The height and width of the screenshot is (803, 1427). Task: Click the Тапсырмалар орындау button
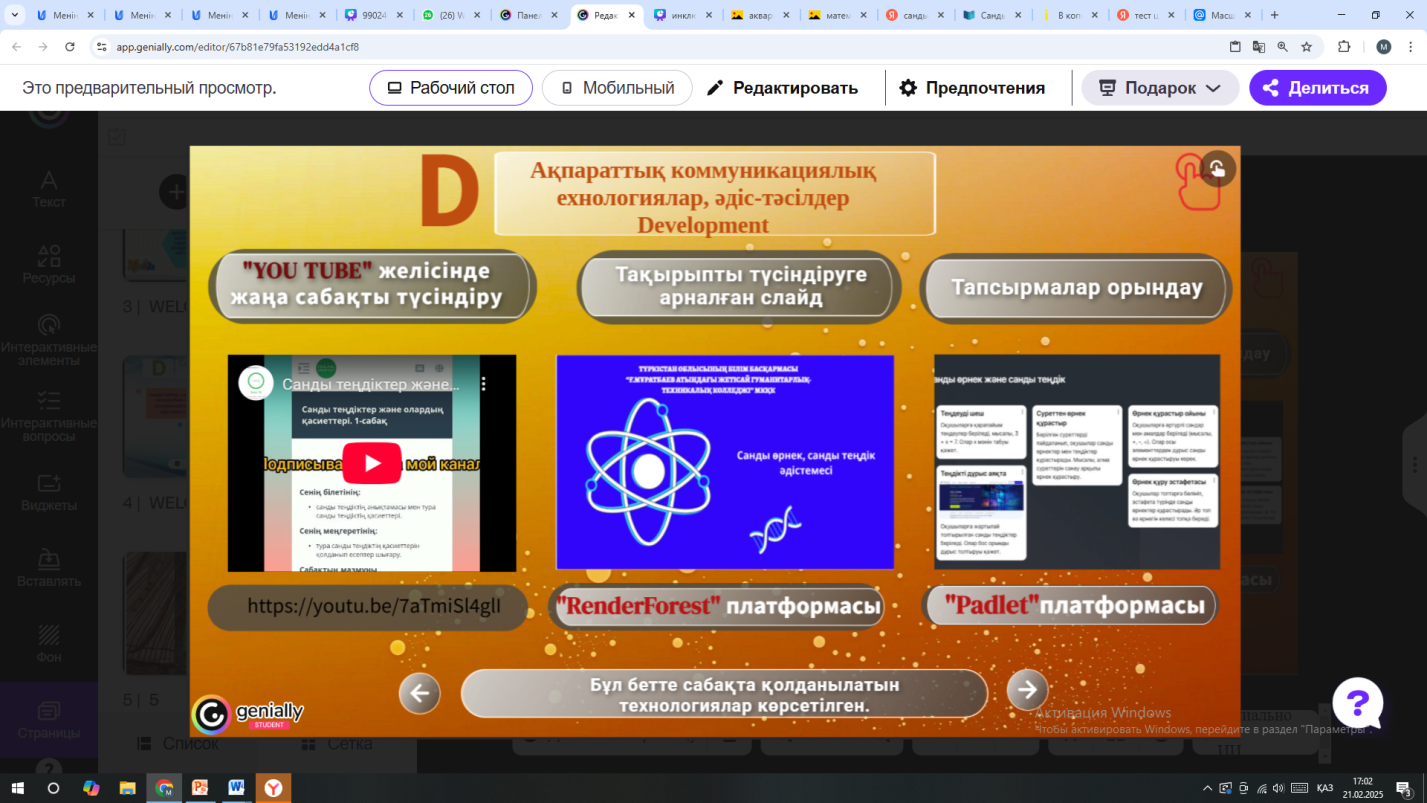(x=1076, y=287)
